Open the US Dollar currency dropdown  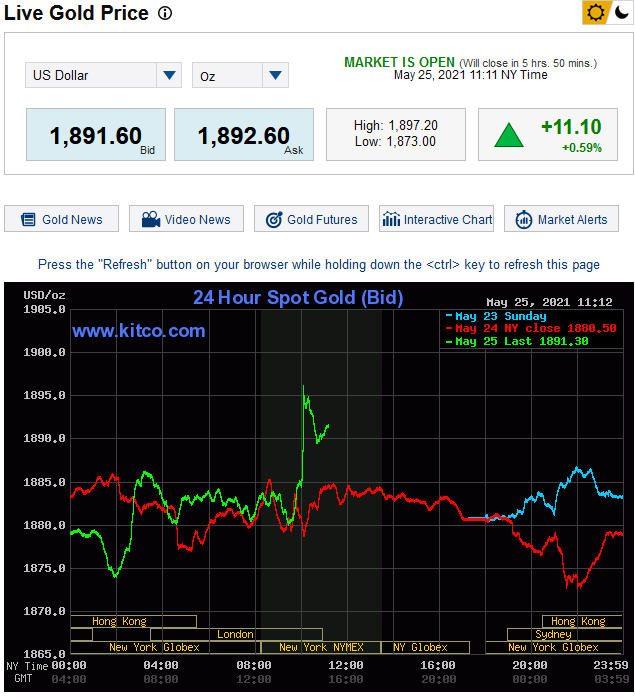click(x=103, y=75)
